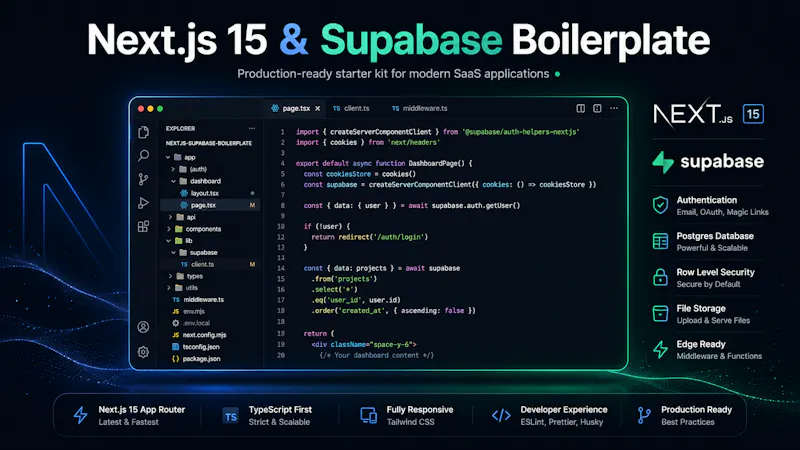This screenshot has height=450, width=800.
Task: Click the Row Level Security lock icon
Action: coord(660,277)
